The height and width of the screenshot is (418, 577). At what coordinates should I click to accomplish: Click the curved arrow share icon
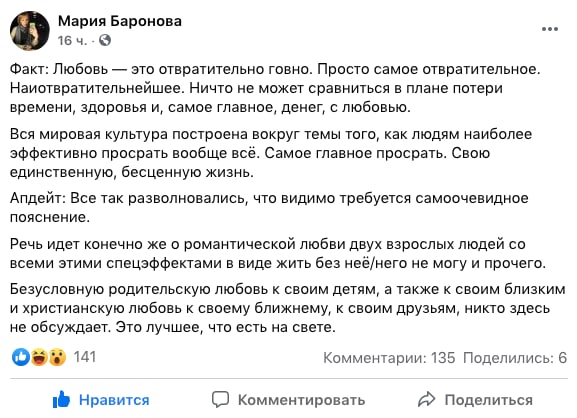pyautogui.click(x=426, y=400)
